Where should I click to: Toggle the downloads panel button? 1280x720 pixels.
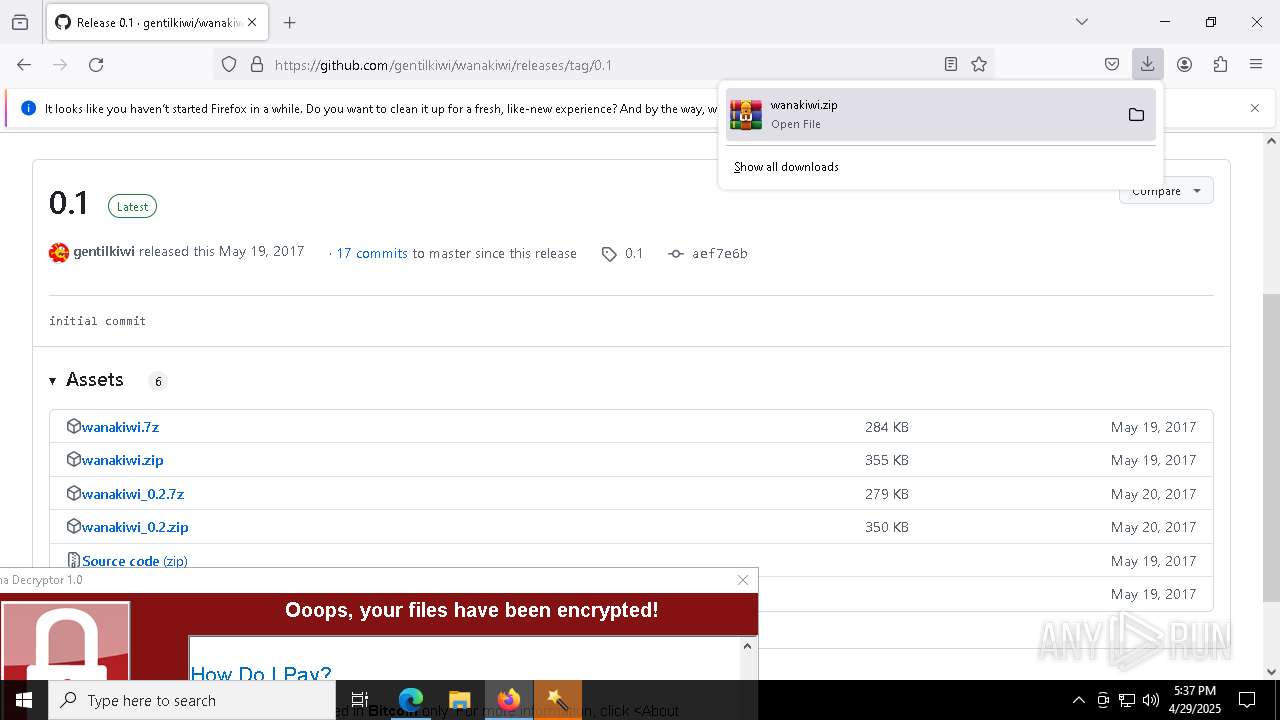tap(1148, 64)
